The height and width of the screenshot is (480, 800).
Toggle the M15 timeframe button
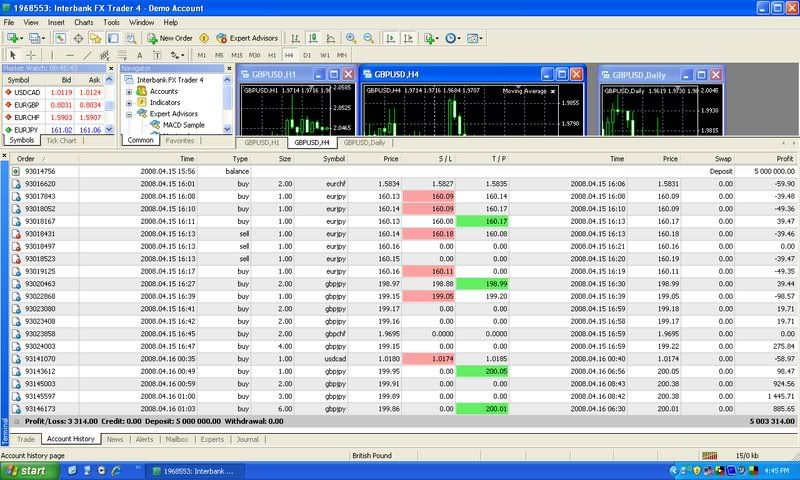coord(236,55)
